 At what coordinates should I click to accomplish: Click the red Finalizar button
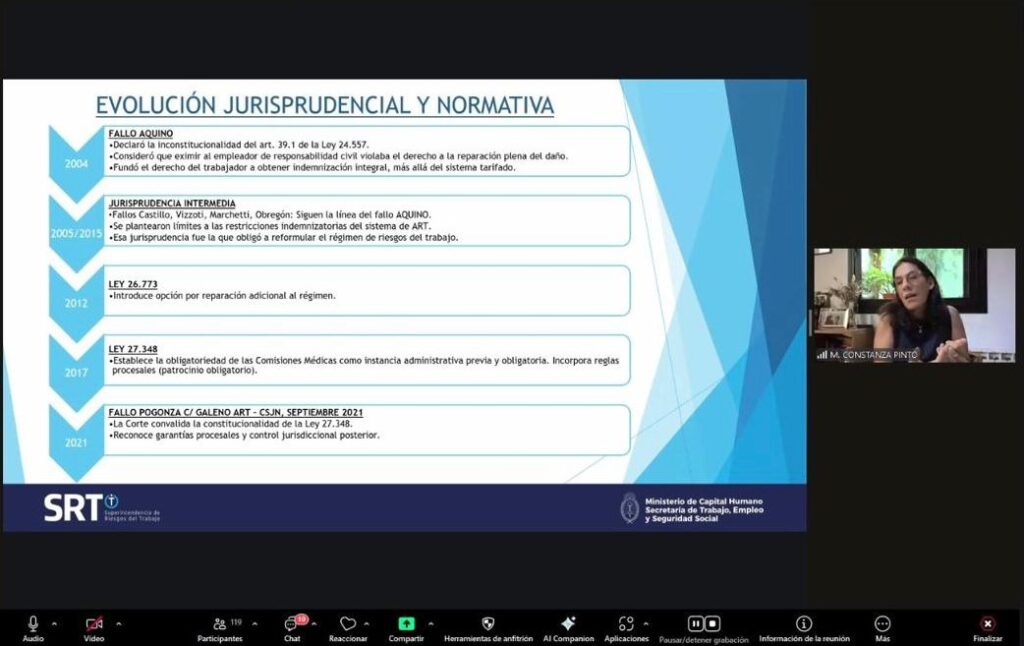[x=988, y=624]
